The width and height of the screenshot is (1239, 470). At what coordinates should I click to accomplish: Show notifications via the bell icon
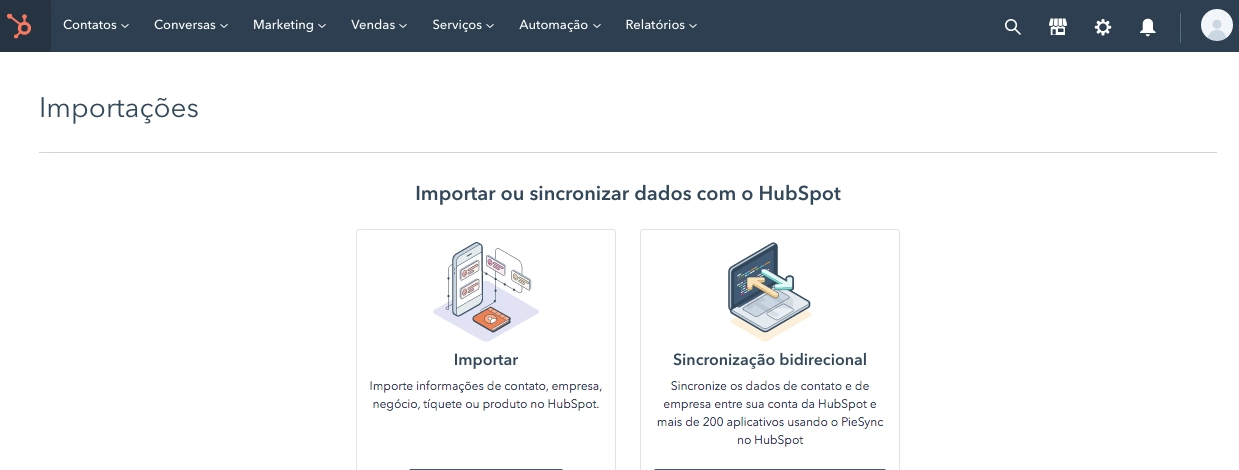click(x=1148, y=27)
